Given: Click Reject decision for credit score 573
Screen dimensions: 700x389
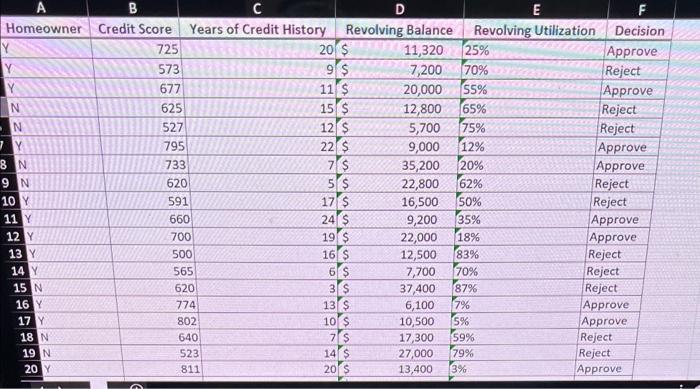Looking at the screenshot, I should 636,71.
